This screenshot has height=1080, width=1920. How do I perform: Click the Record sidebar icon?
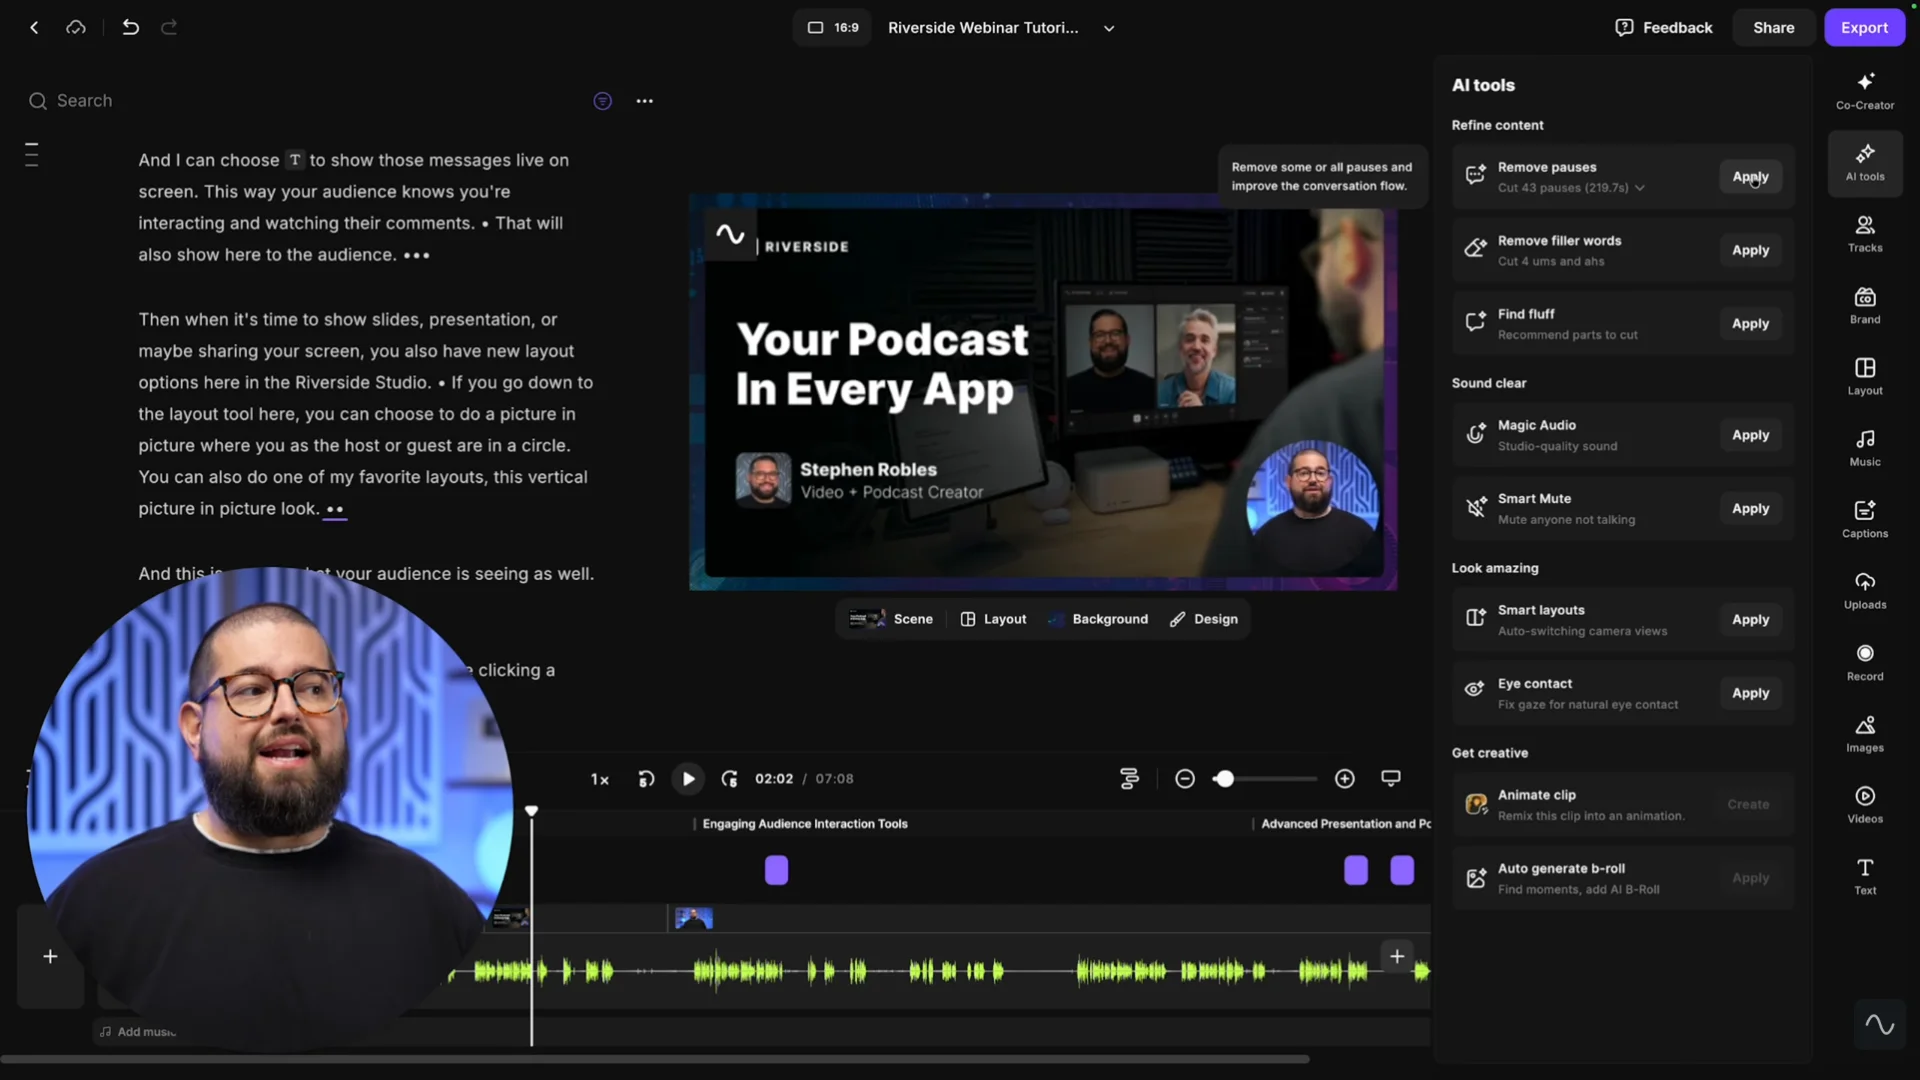[1864, 662]
